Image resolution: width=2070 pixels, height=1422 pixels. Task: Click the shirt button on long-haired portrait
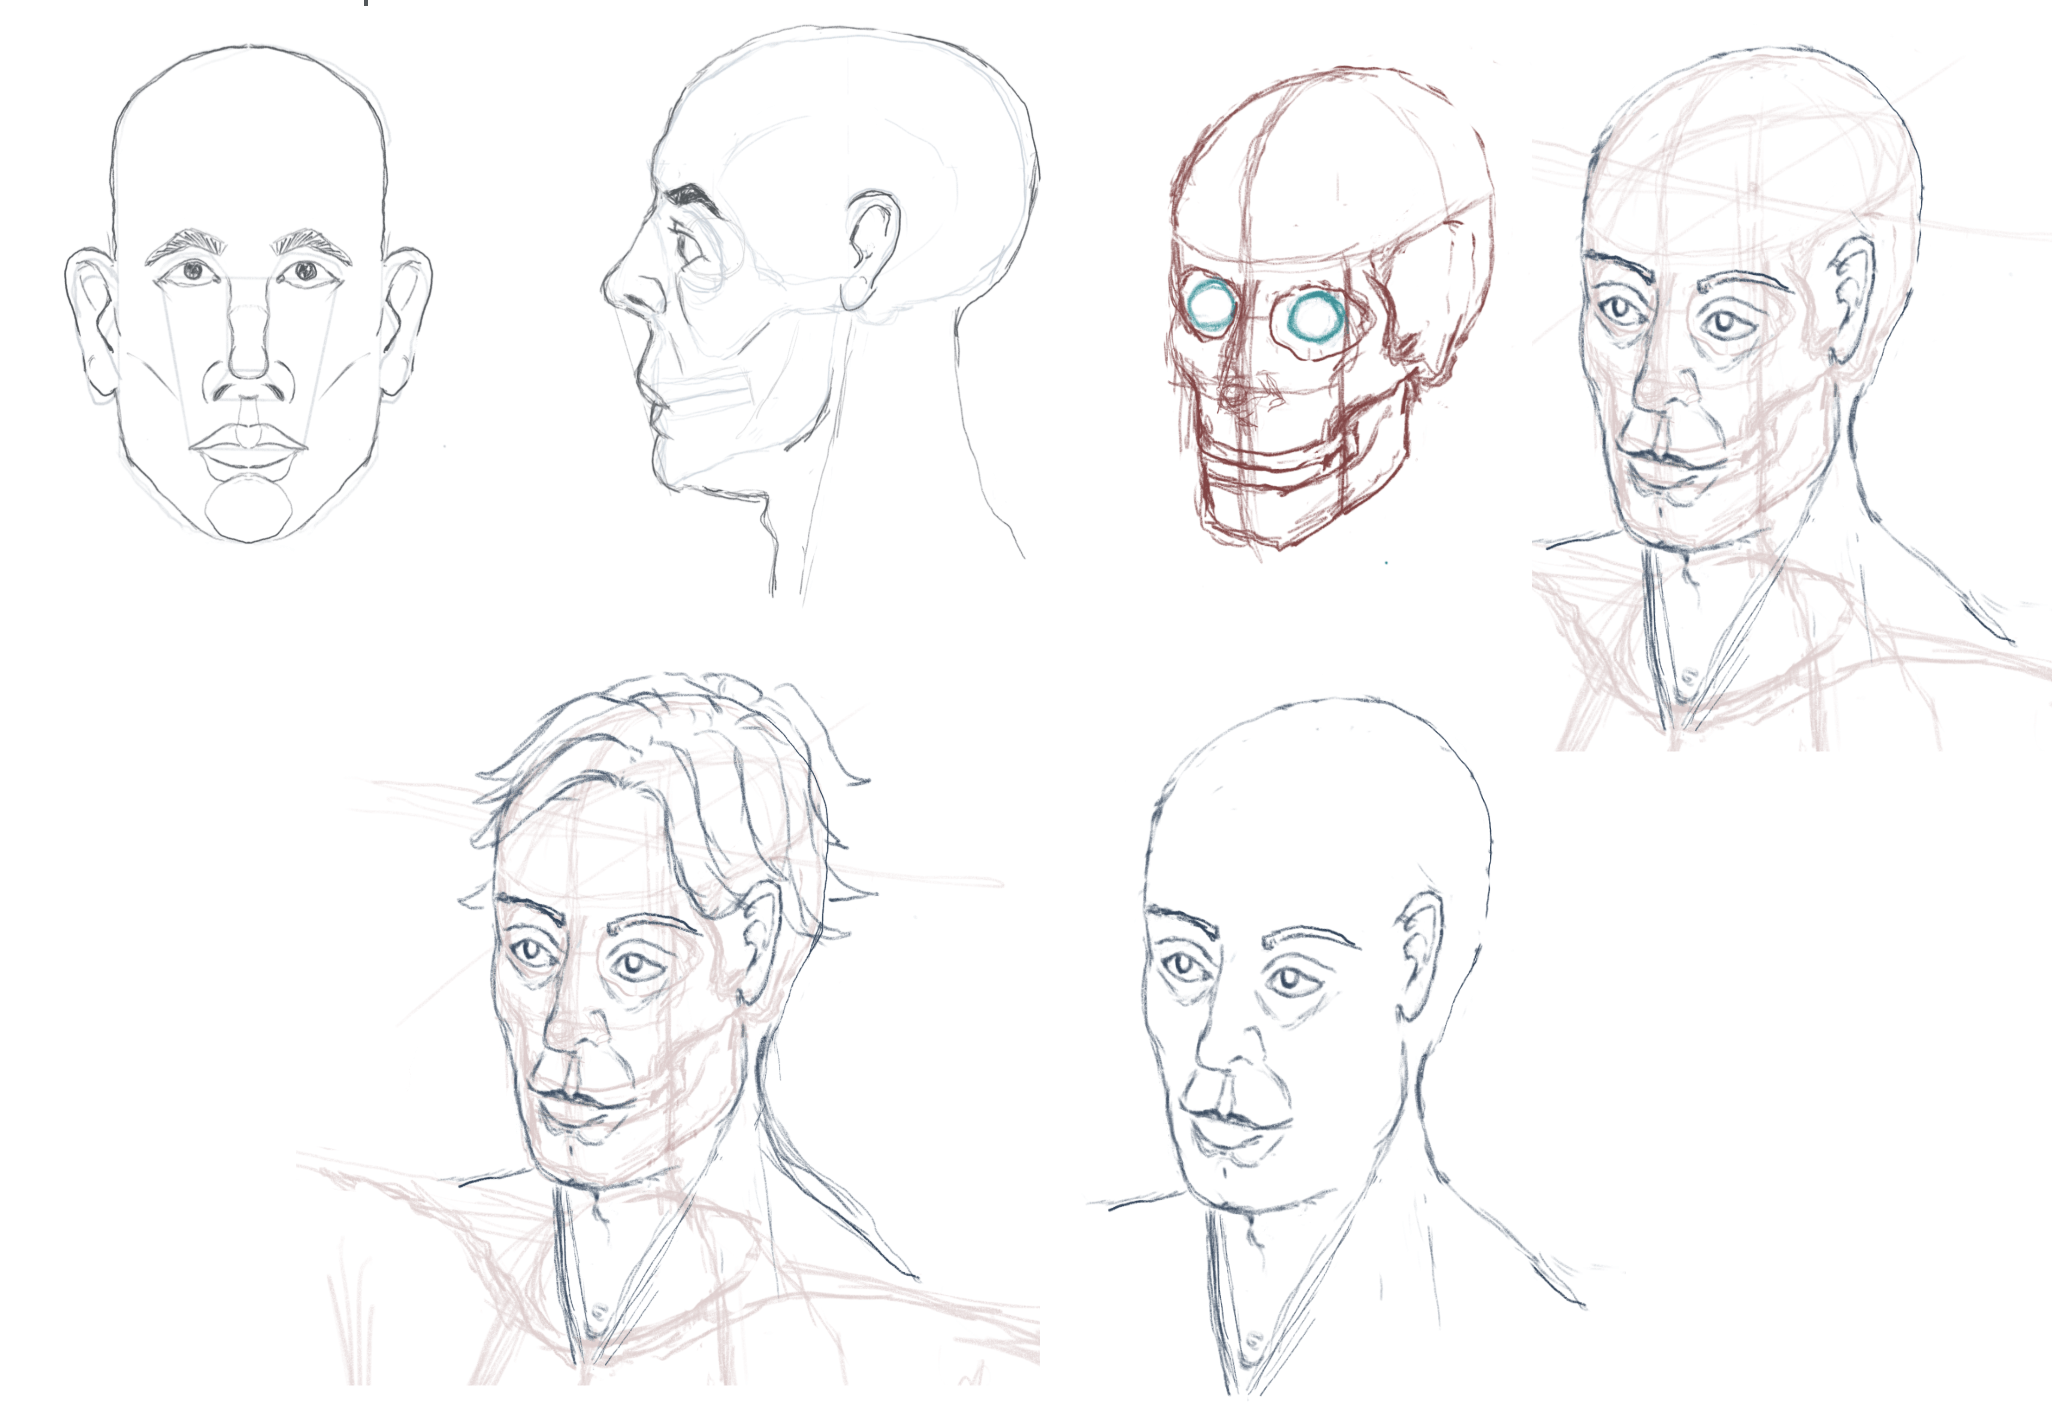point(600,1310)
